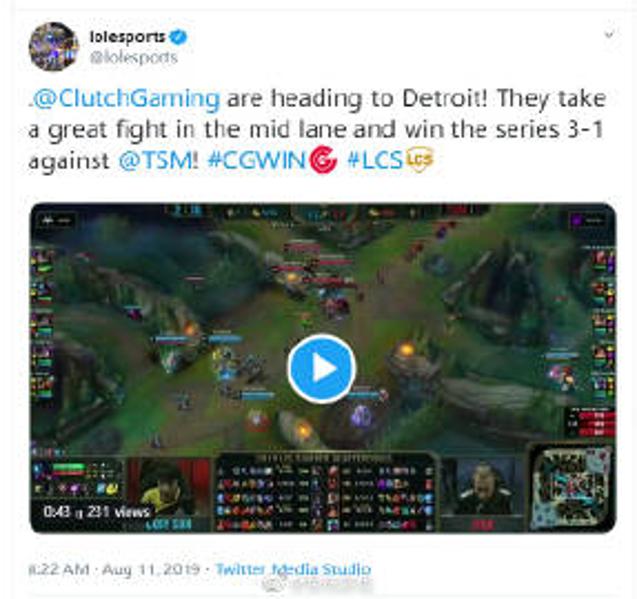
Task: Click the in-game scoreboard panel
Action: coord(325,493)
